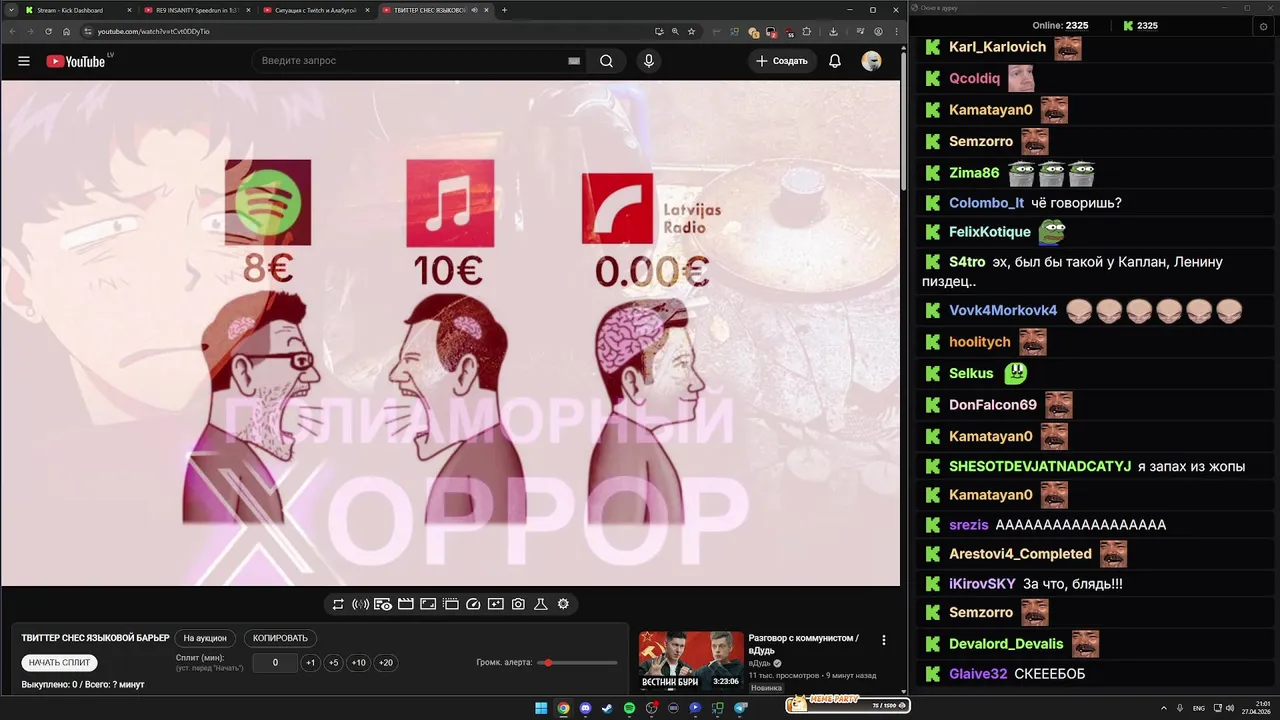Image resolution: width=1280 pixels, height=720 pixels.
Task: Click the НАЧАТЬ СПЛИТ button
Action: (x=59, y=663)
